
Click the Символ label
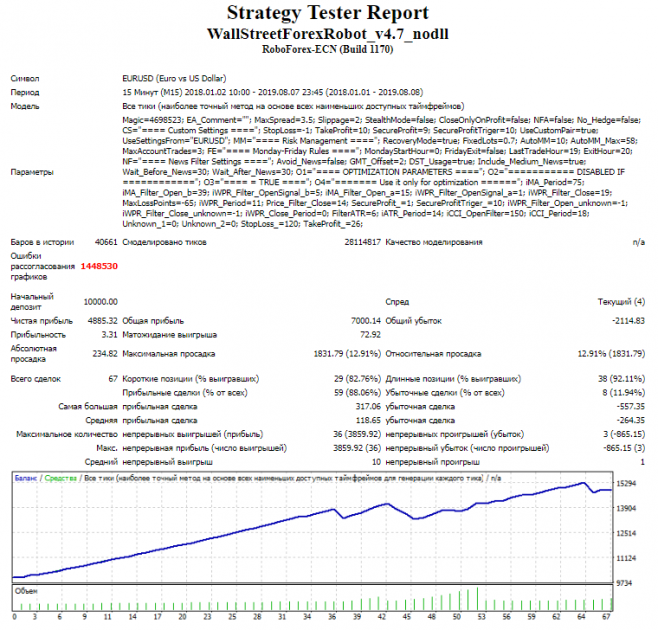click(25, 78)
